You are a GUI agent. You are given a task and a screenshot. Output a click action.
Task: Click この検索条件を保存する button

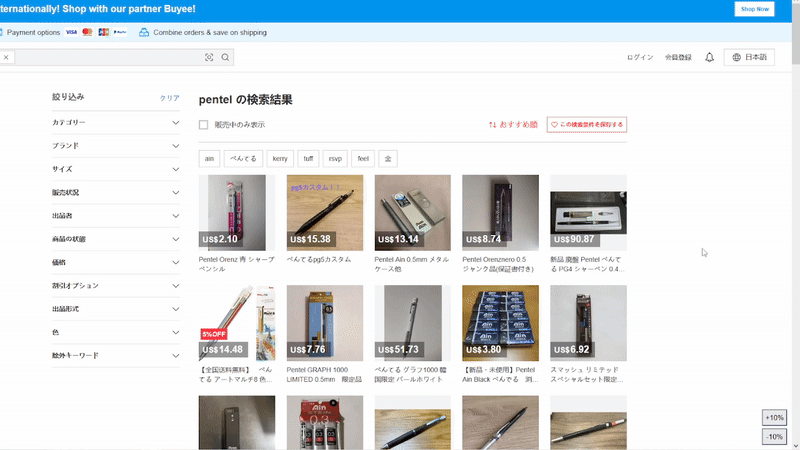[x=587, y=124]
